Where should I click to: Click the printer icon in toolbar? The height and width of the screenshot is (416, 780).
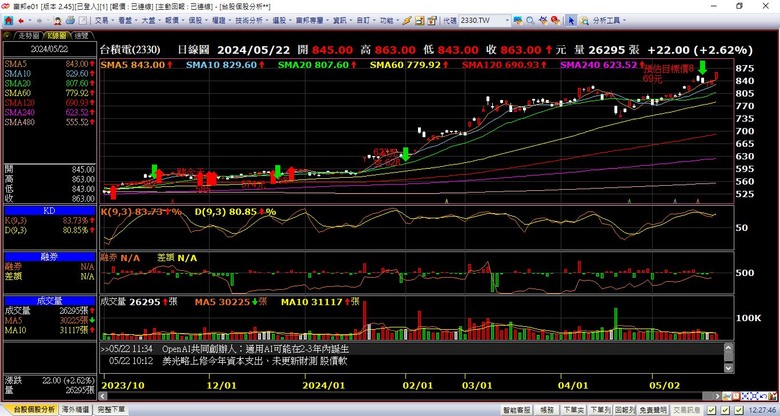(x=70, y=20)
